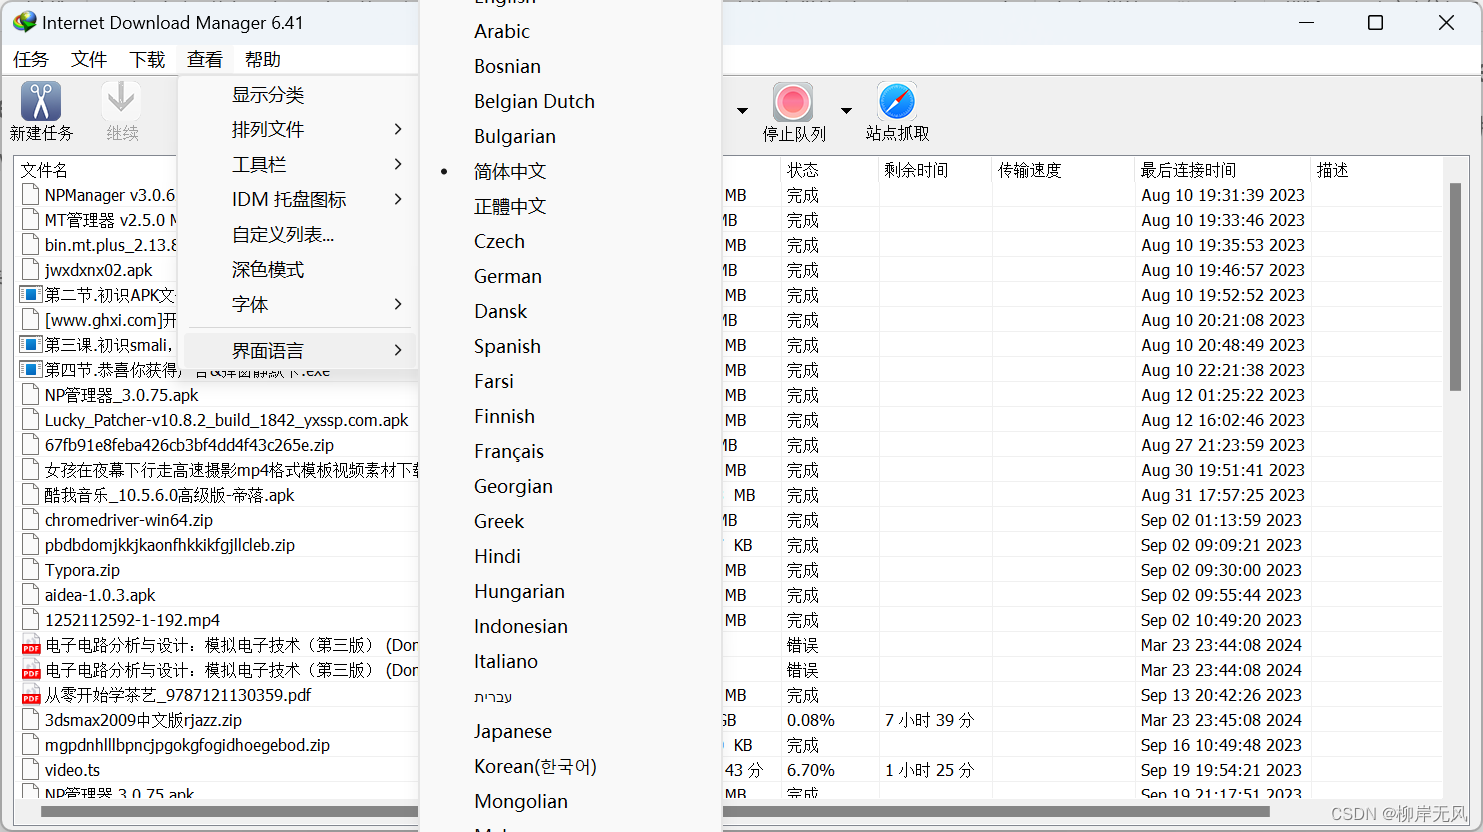Image resolution: width=1483 pixels, height=832 pixels.
Task: Click file icon beside Typora.zip
Action: [x=31, y=570]
